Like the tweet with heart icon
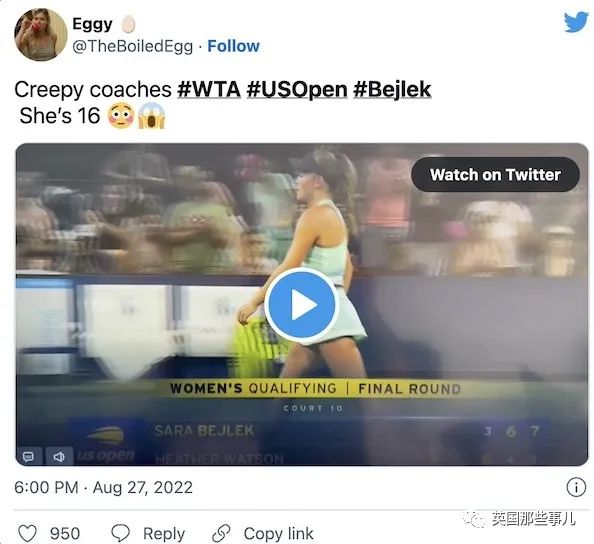 [28, 533]
